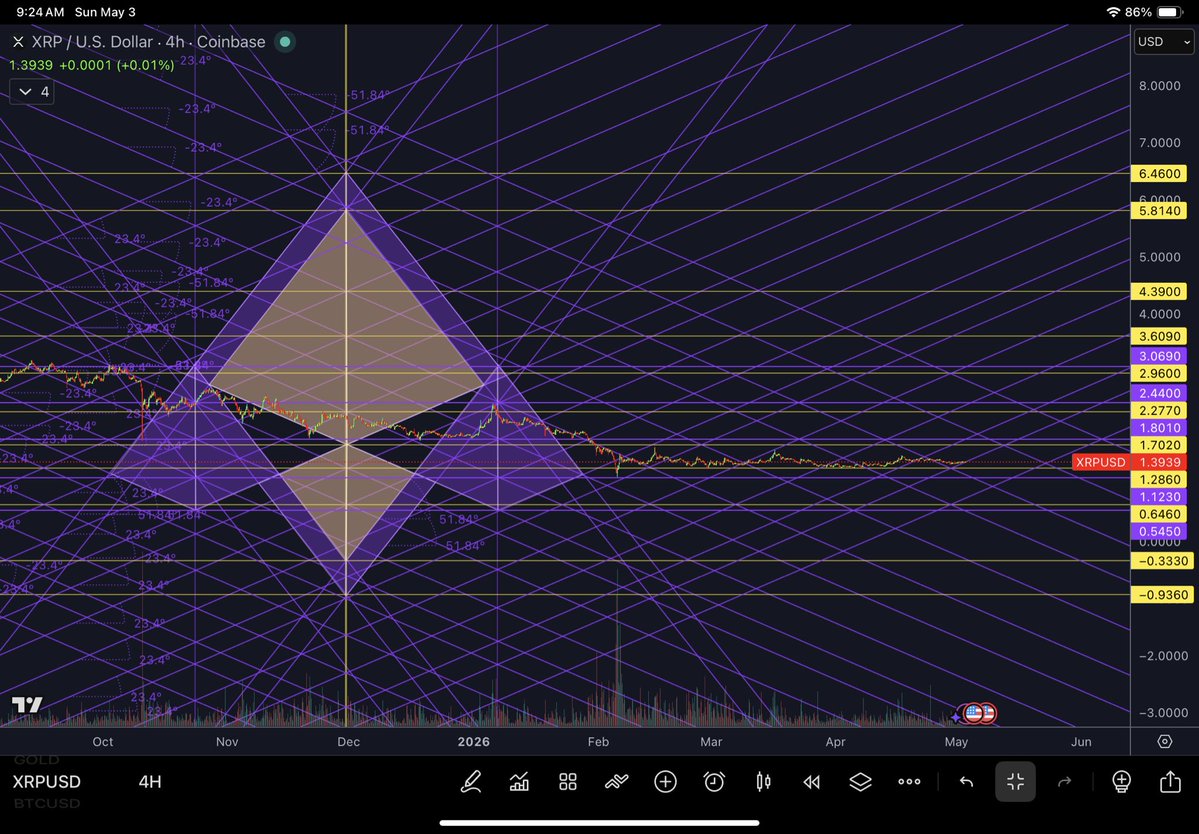
Task: Tap the TradingView logo on chart
Action: 27,704
